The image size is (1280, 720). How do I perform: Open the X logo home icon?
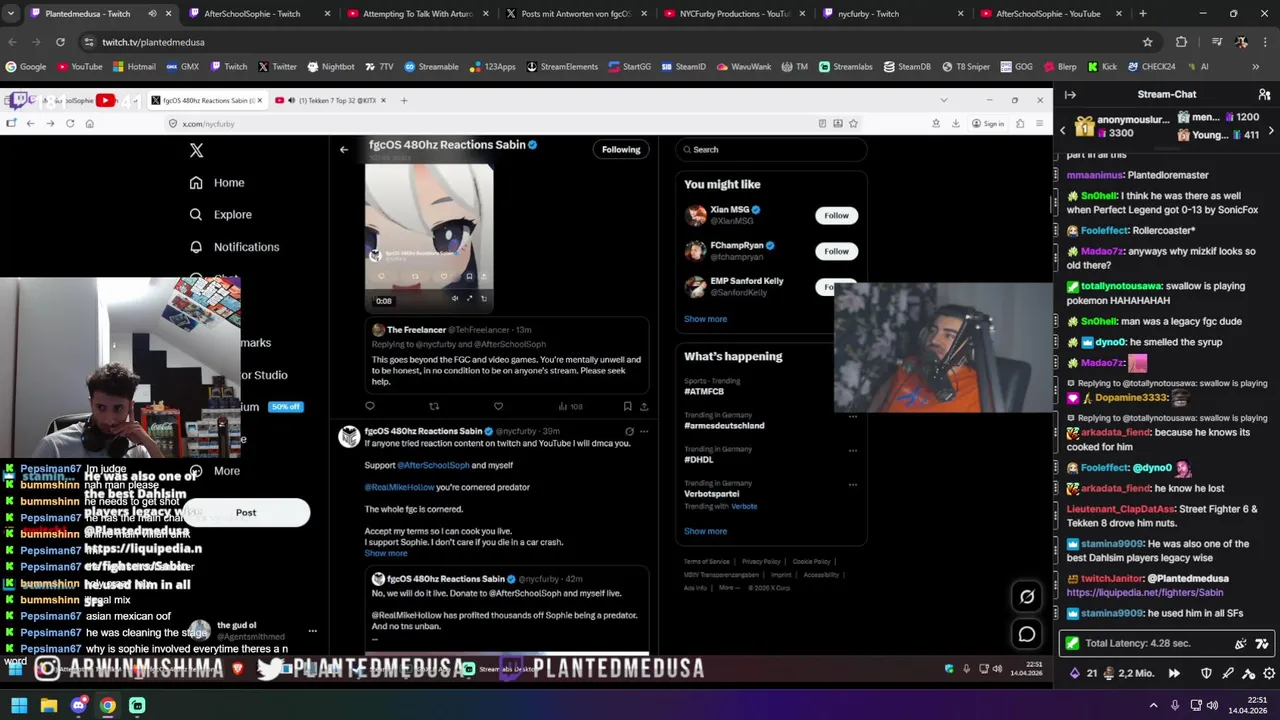[196, 150]
